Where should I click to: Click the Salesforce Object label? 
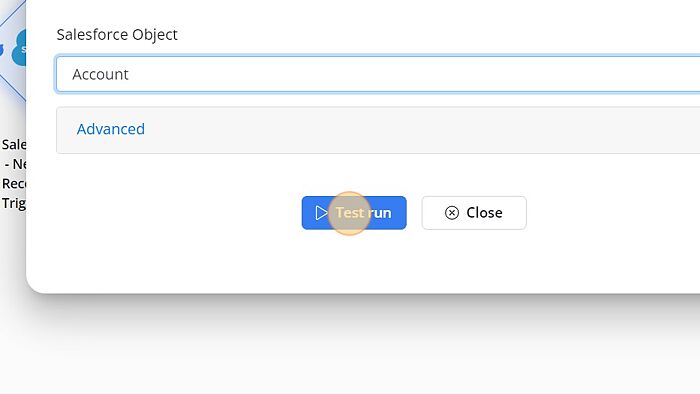point(117,34)
